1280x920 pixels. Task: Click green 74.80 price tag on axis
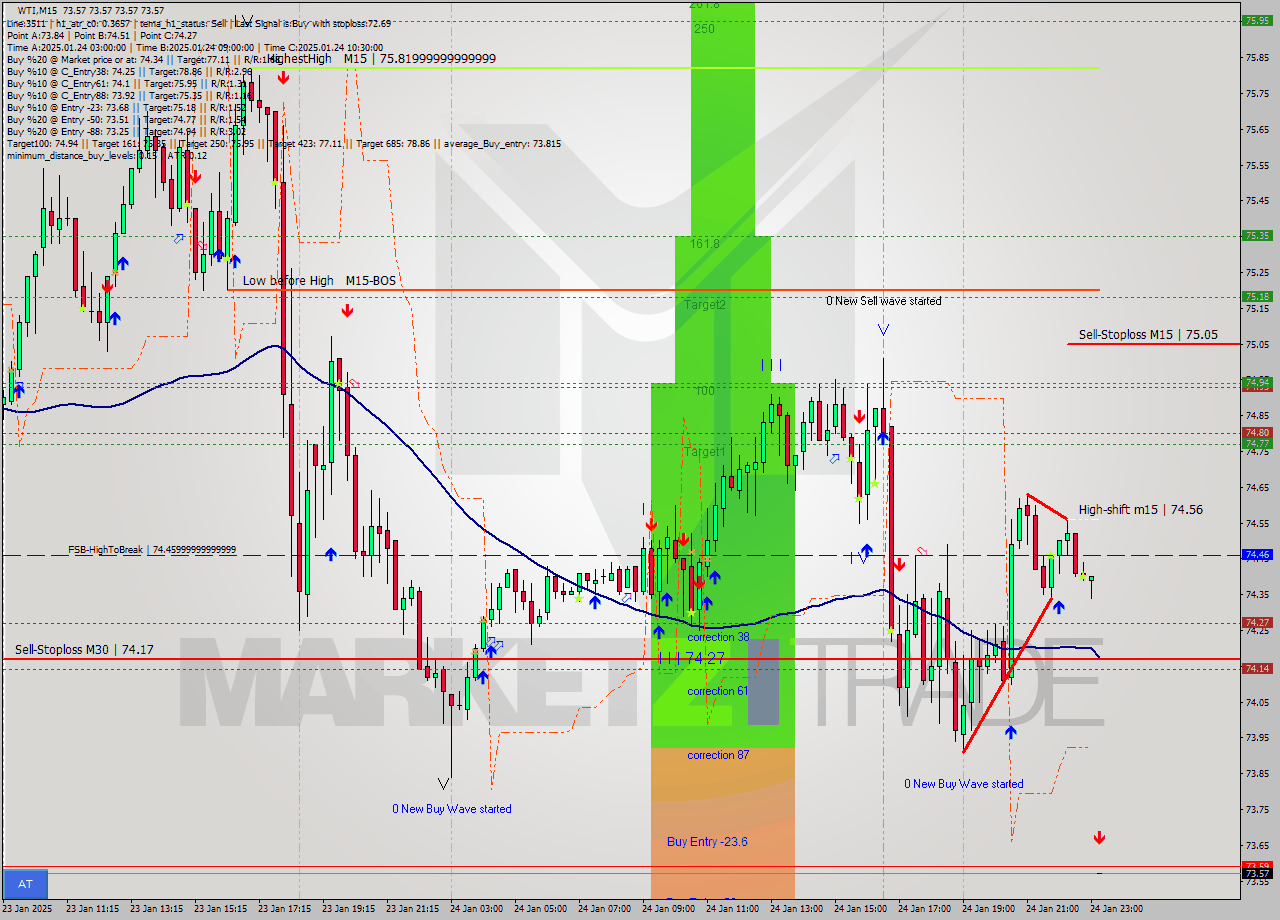coord(1257,433)
